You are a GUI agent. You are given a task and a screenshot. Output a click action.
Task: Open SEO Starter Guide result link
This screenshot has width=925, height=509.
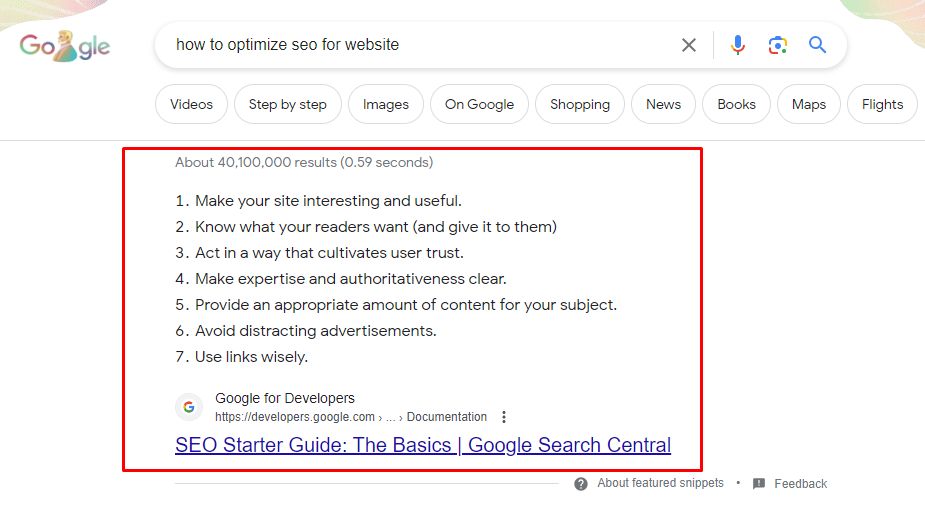pyautogui.click(x=423, y=445)
